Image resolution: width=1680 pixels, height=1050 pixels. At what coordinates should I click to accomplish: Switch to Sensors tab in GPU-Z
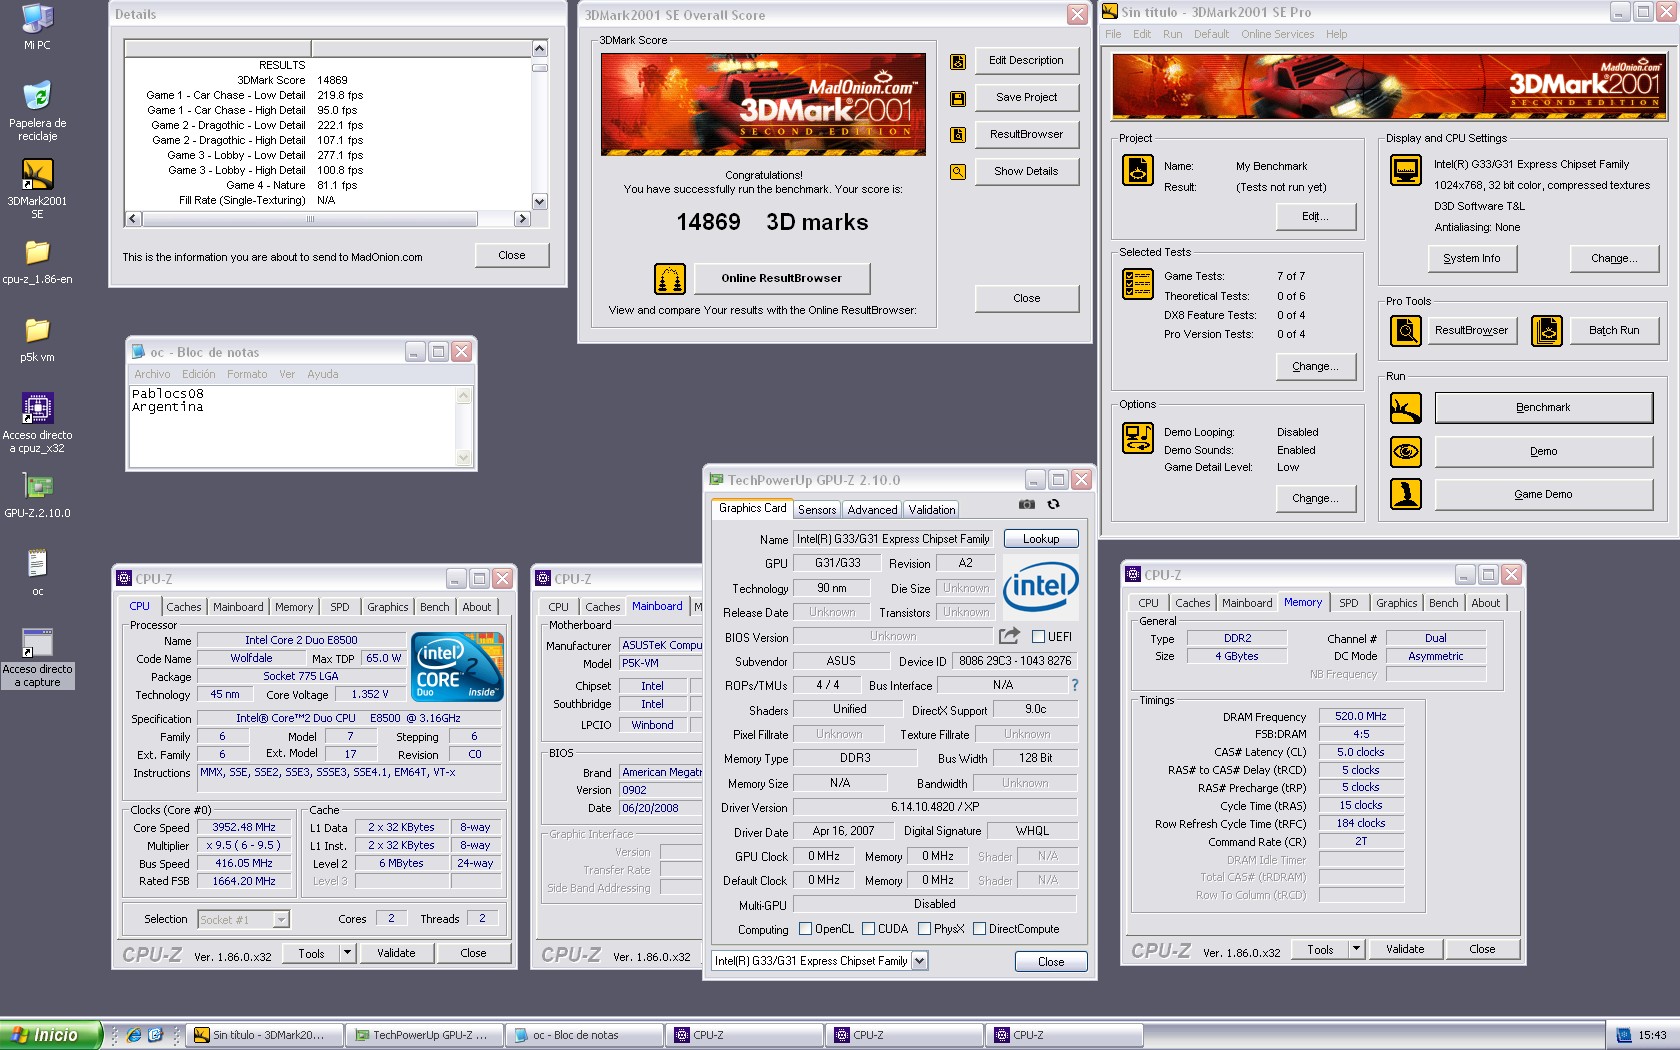(x=817, y=510)
